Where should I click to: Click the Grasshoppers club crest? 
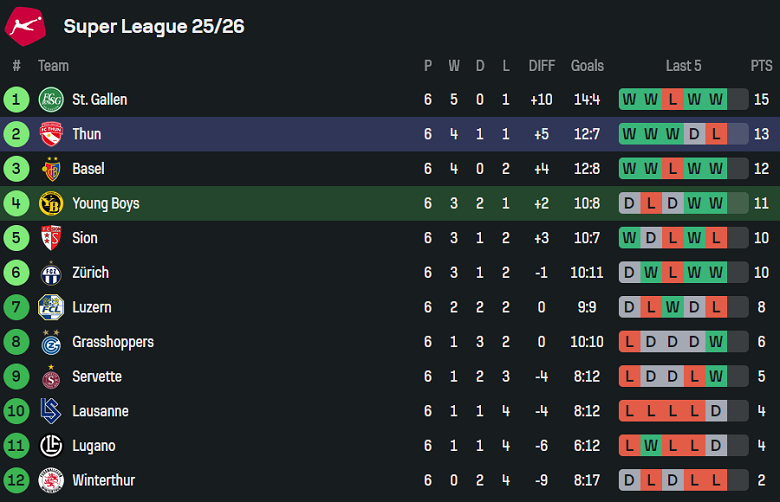tap(51, 342)
